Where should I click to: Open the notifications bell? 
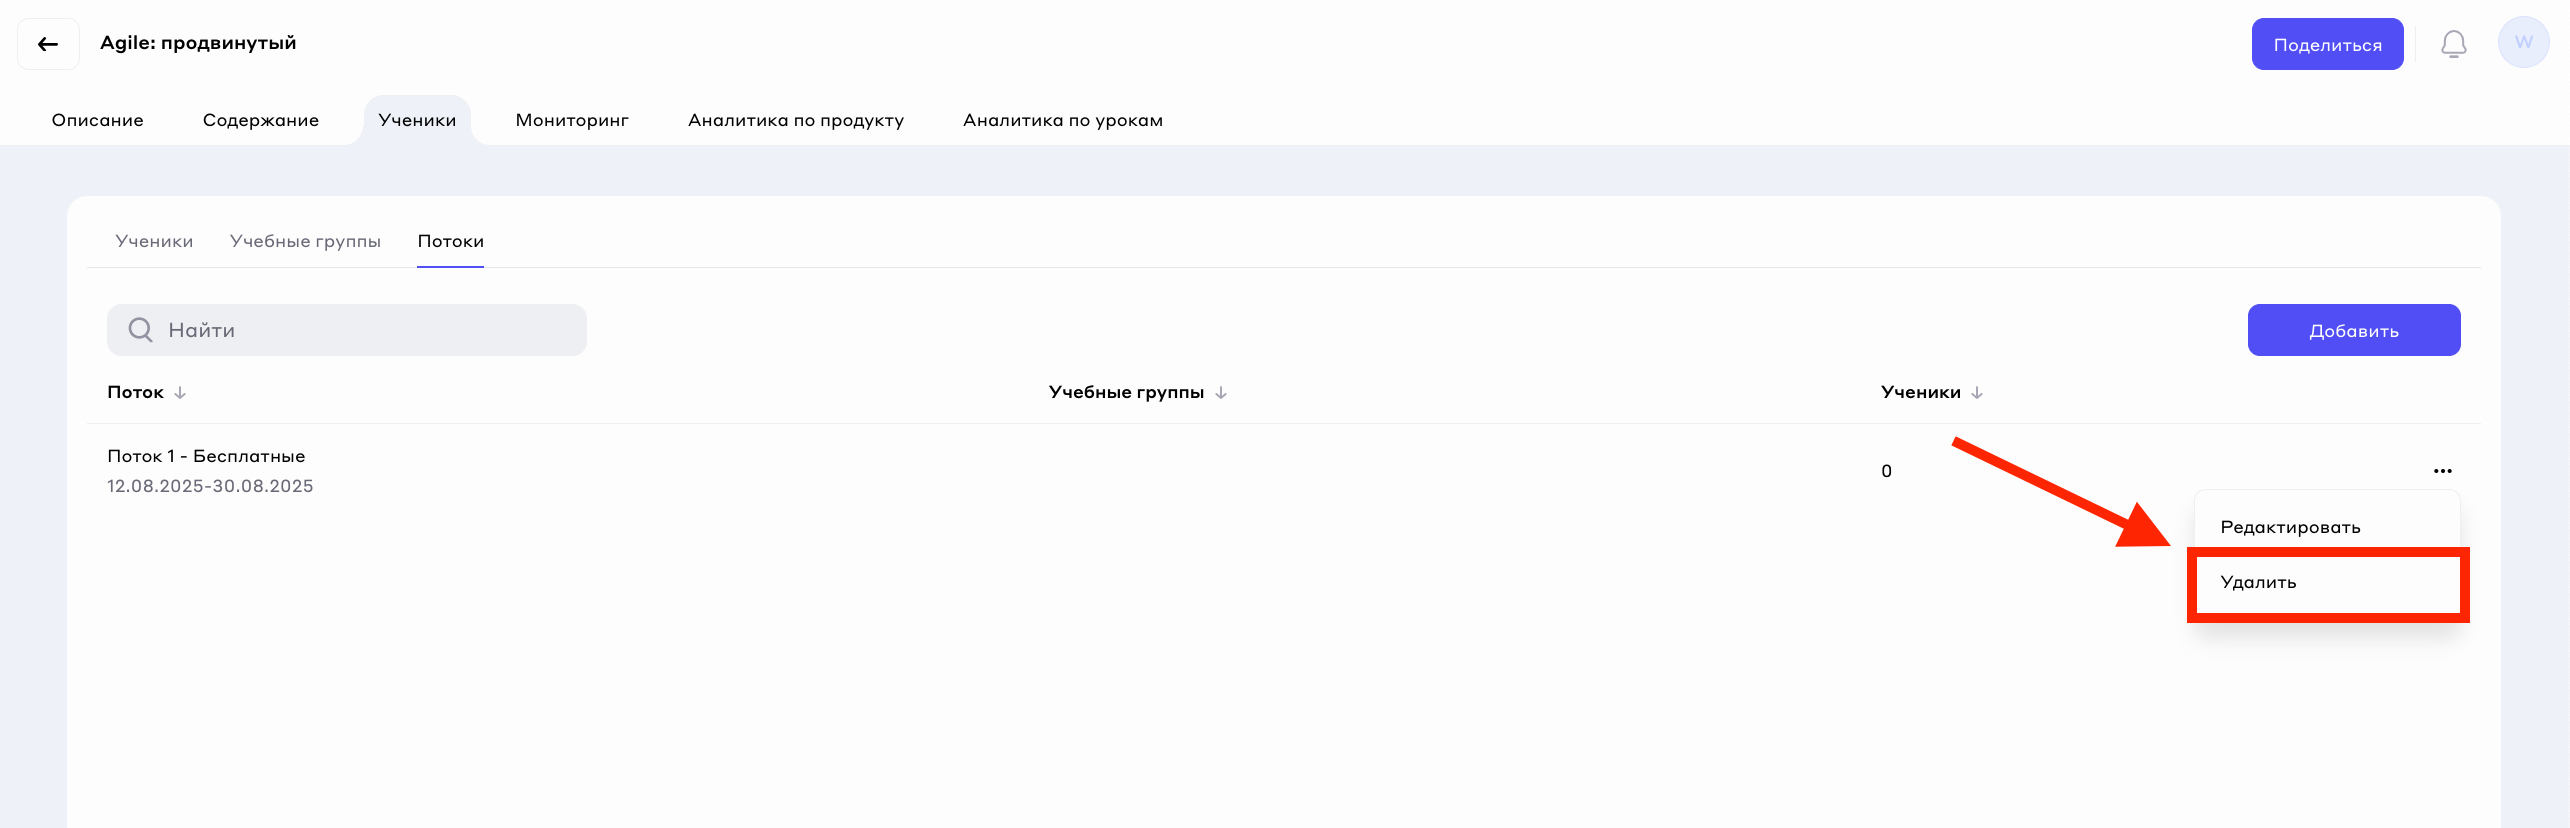click(2453, 44)
